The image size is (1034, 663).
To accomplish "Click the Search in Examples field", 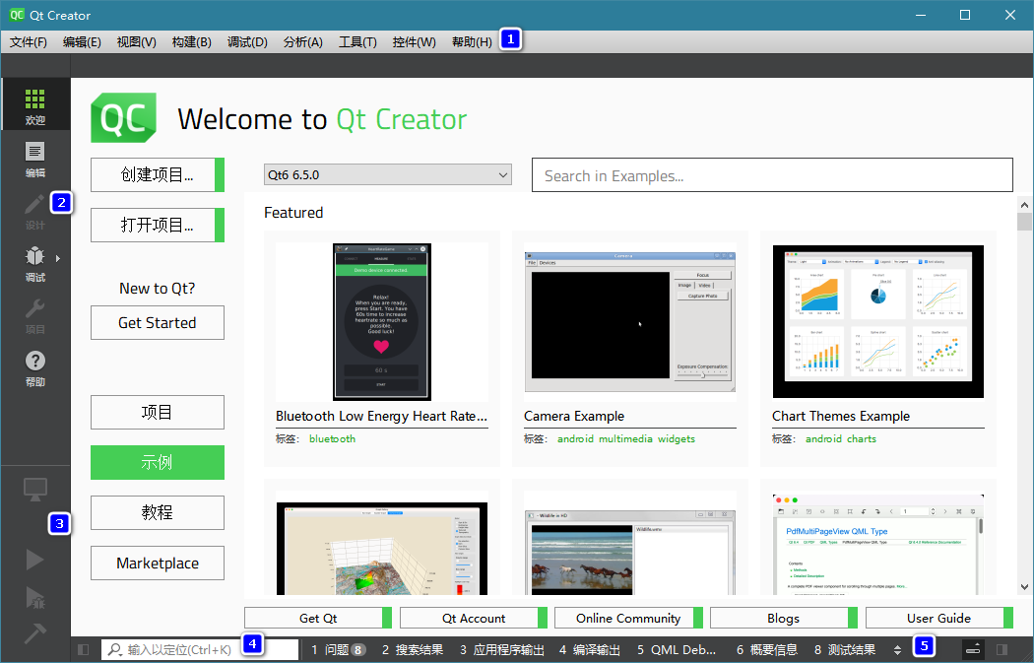I will (772, 175).
